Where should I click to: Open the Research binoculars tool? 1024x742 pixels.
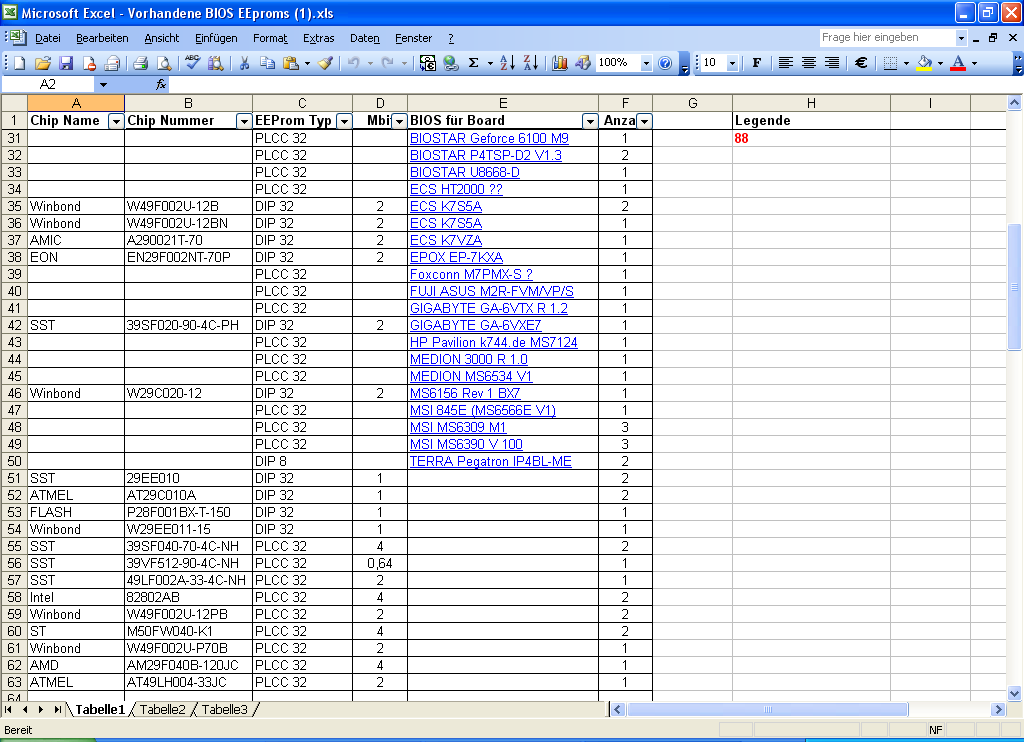216,63
